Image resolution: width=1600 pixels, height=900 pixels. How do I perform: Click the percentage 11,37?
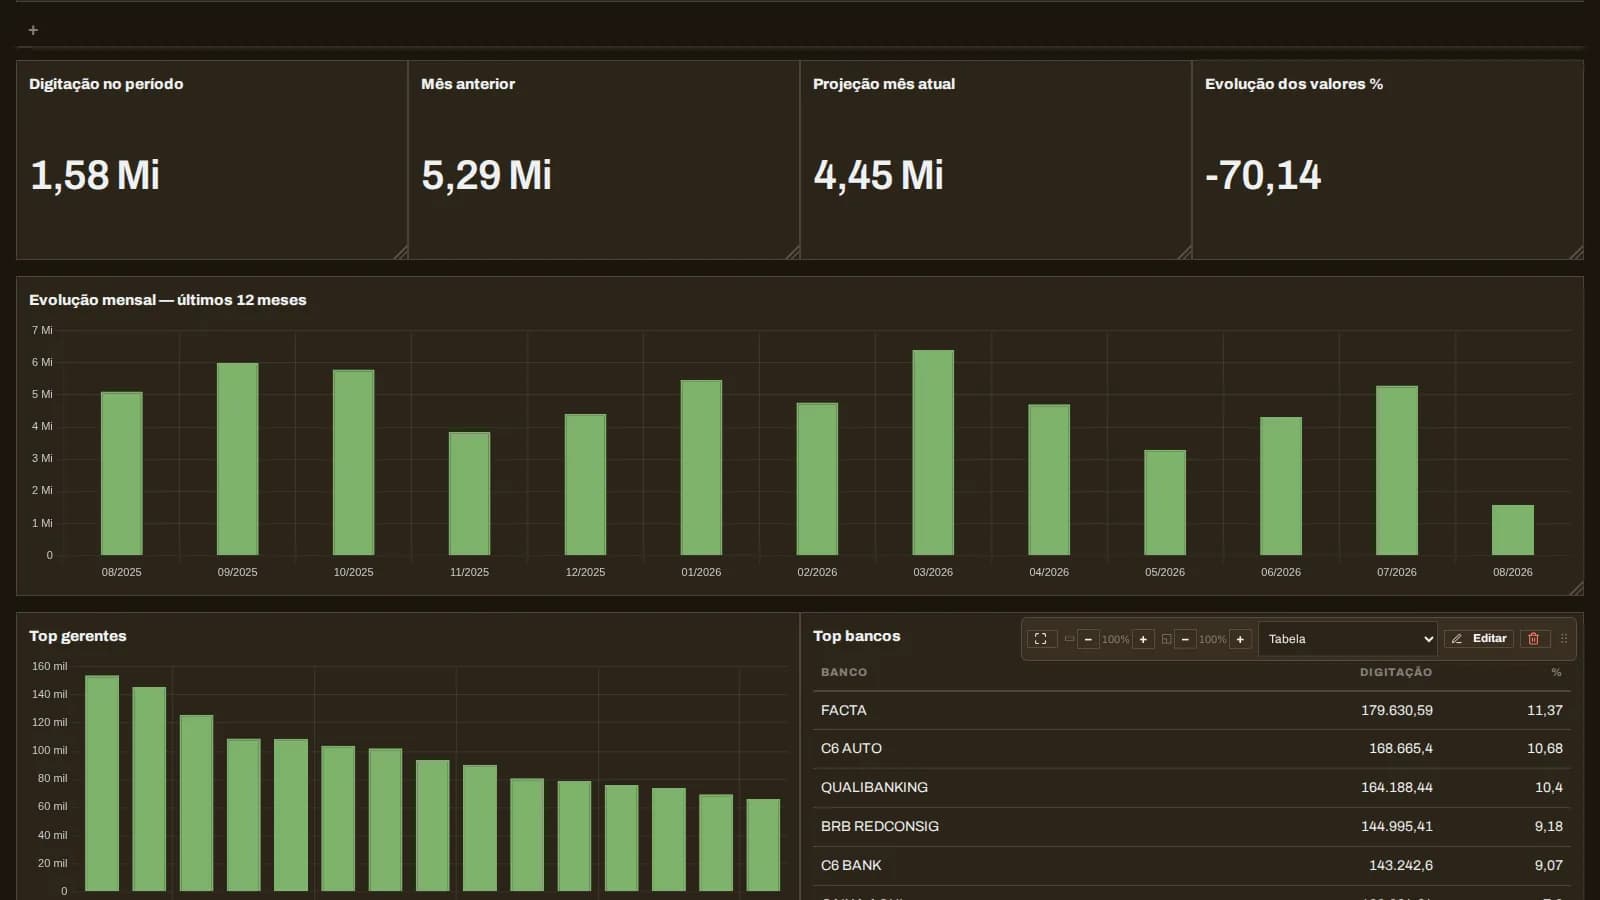point(1545,710)
